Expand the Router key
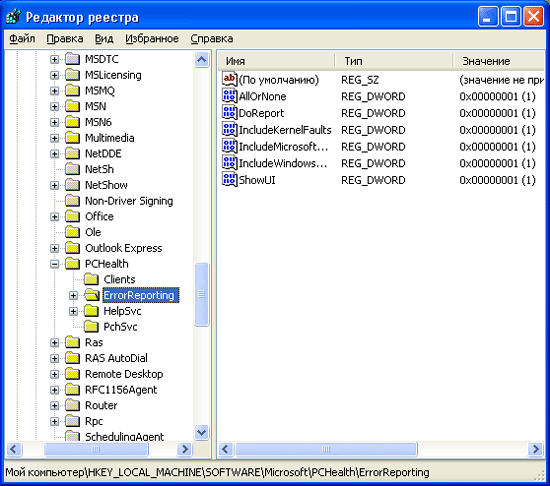 pyautogui.click(x=54, y=406)
